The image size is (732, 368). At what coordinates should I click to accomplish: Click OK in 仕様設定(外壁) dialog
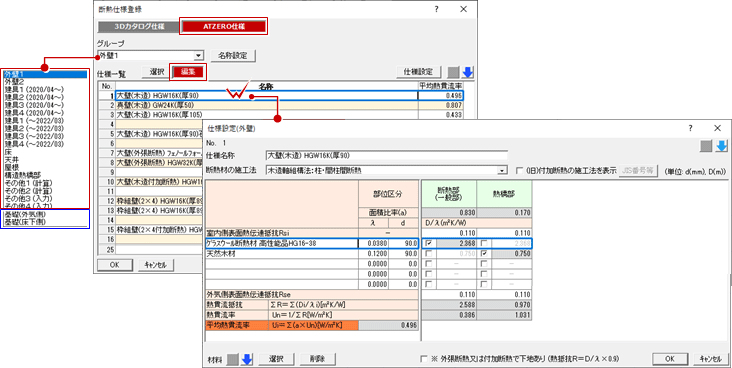(669, 359)
